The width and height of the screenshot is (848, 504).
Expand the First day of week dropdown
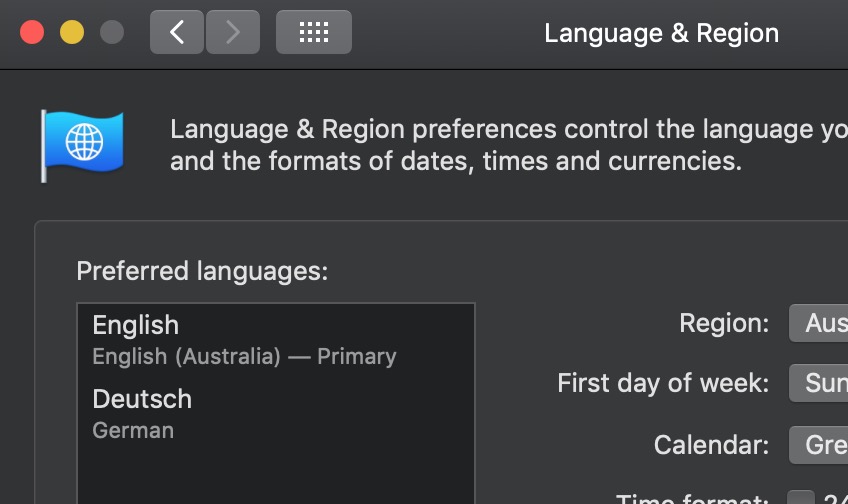pyautogui.click(x=819, y=383)
